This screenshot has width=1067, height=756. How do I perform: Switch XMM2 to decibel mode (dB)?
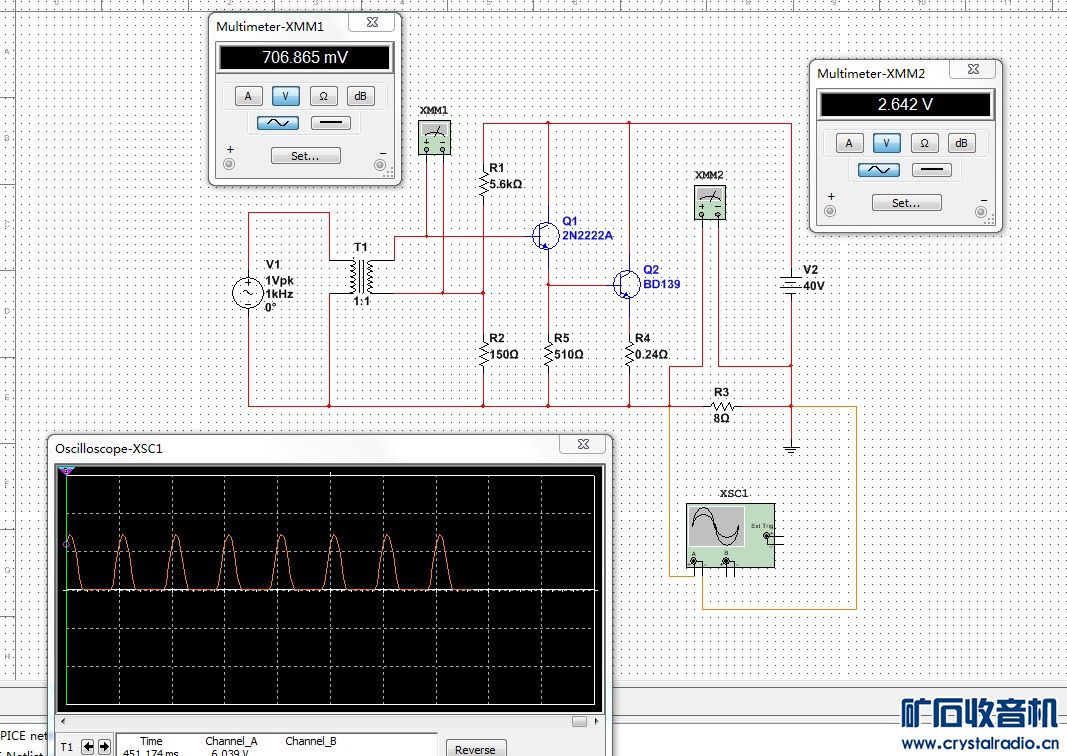coord(961,143)
